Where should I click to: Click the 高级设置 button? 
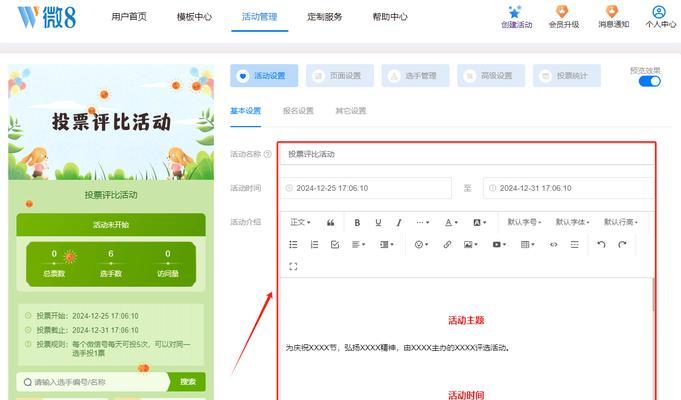(491, 76)
